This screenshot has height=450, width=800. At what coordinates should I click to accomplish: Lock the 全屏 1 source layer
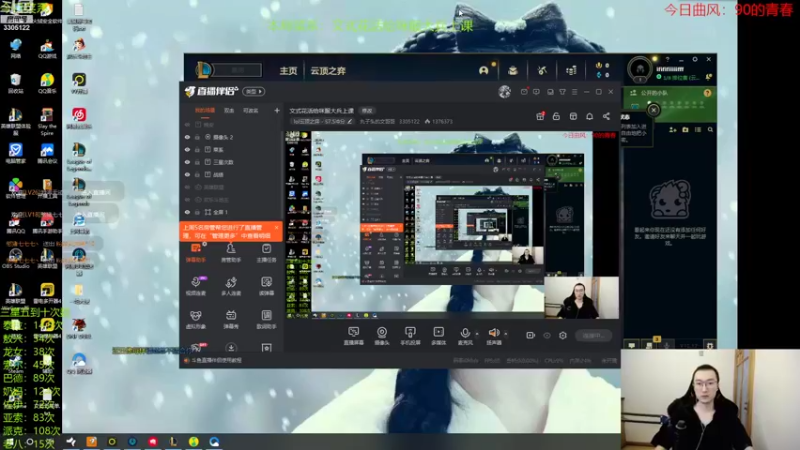pos(197,212)
